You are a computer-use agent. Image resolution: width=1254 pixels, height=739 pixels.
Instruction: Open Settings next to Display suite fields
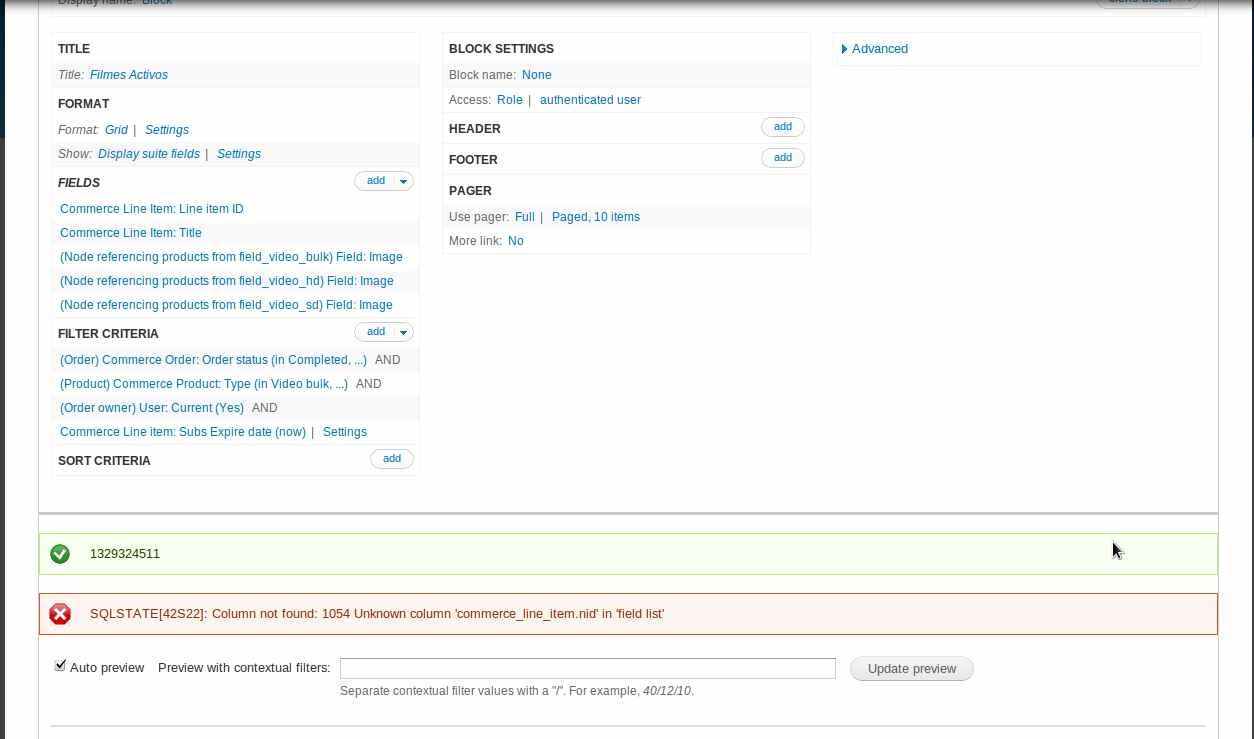pyautogui.click(x=239, y=154)
